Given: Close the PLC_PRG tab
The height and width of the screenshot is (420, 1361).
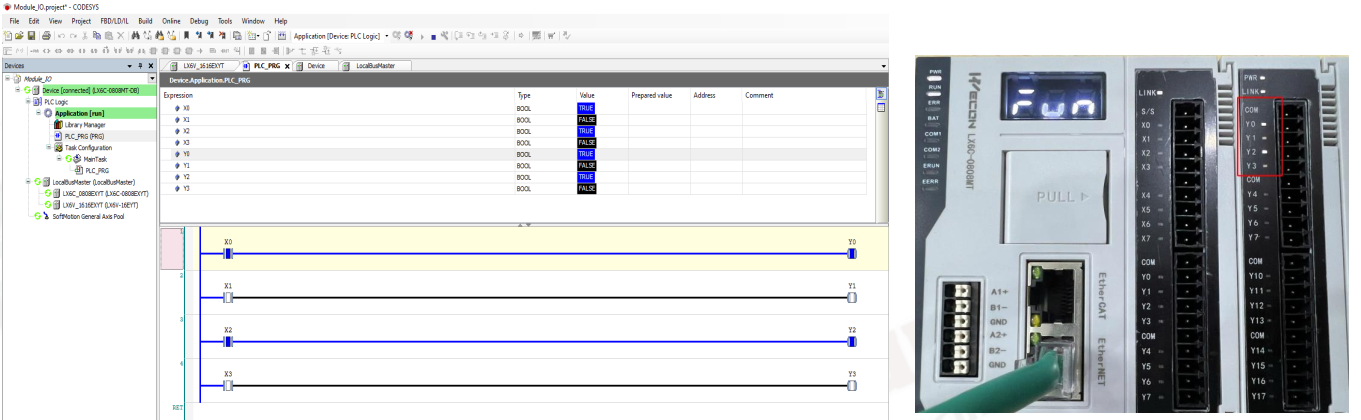Looking at the screenshot, I should click(x=288, y=66).
